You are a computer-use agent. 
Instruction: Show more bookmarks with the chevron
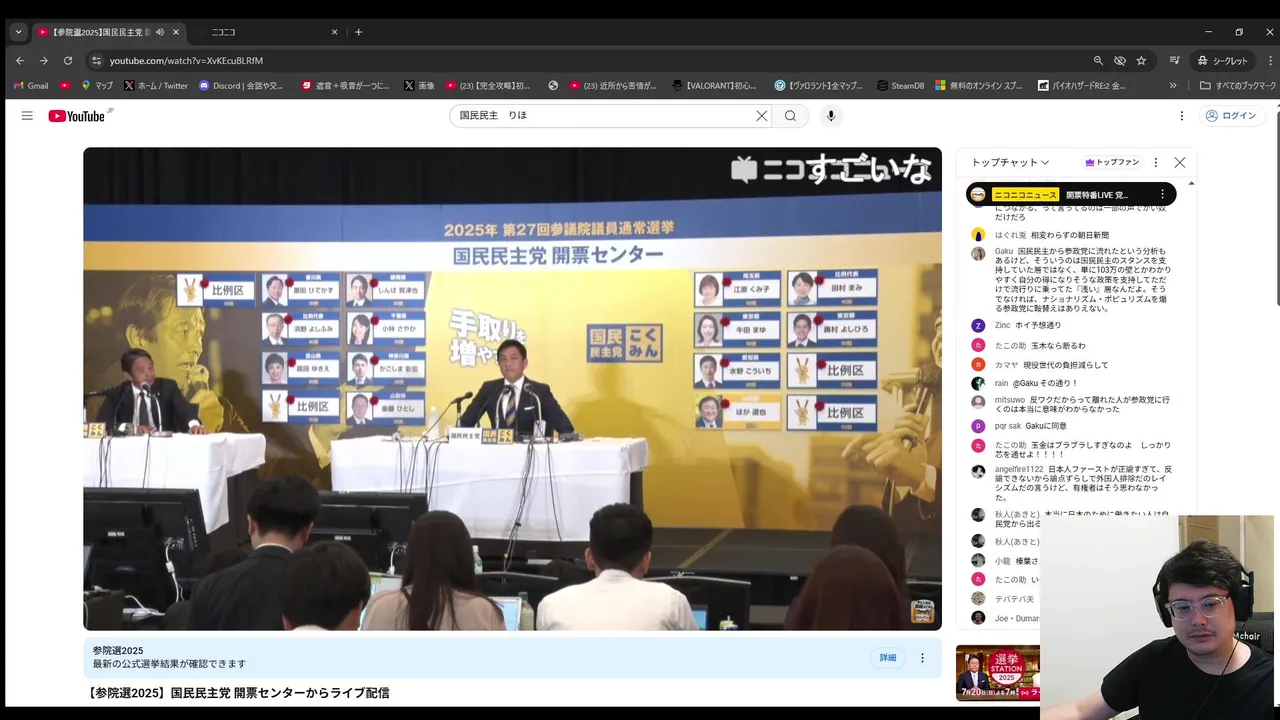point(1173,86)
